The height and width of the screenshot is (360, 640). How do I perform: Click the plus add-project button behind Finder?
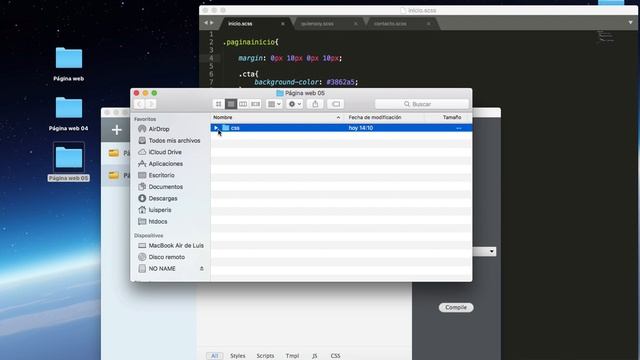click(117, 130)
